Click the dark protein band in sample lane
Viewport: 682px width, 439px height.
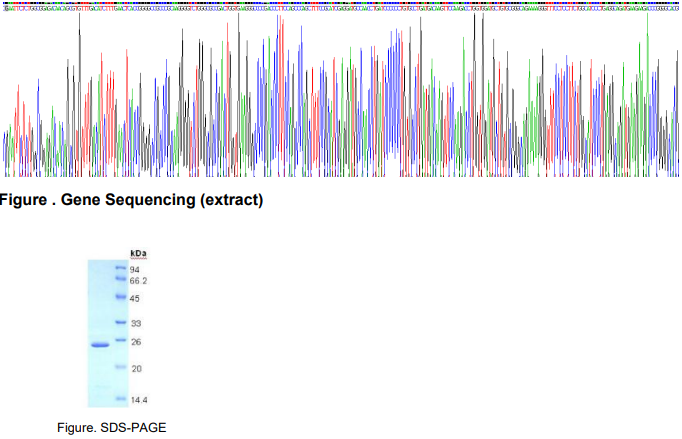point(99,345)
